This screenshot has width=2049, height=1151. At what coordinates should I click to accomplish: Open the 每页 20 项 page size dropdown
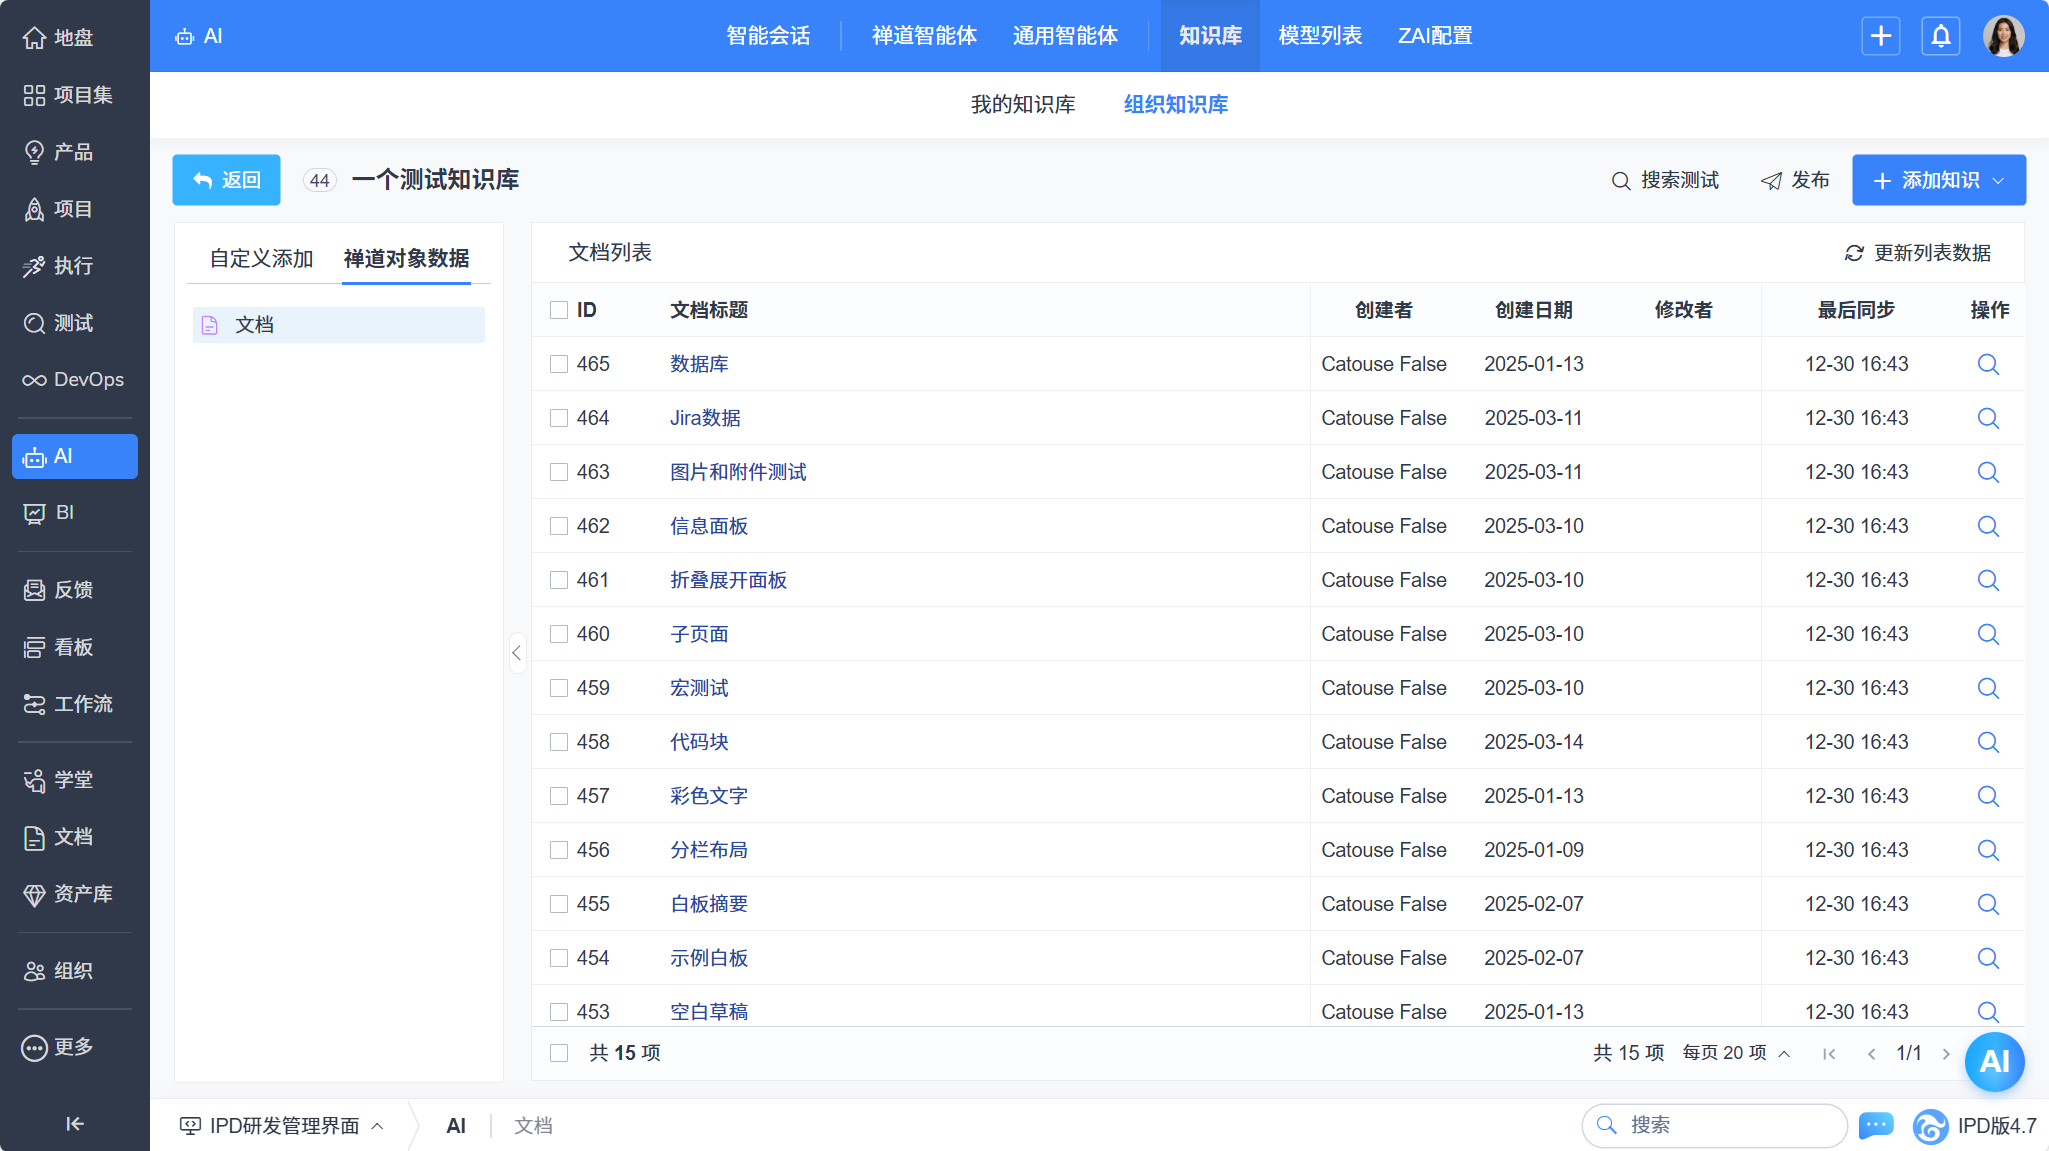click(1736, 1053)
